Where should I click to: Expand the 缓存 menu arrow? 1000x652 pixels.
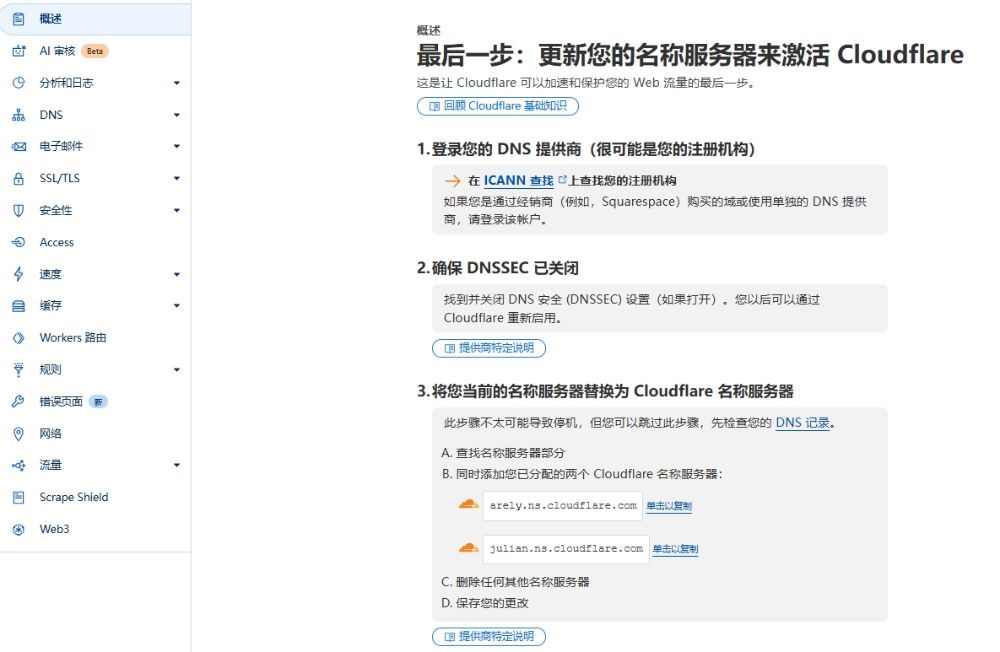tap(177, 306)
